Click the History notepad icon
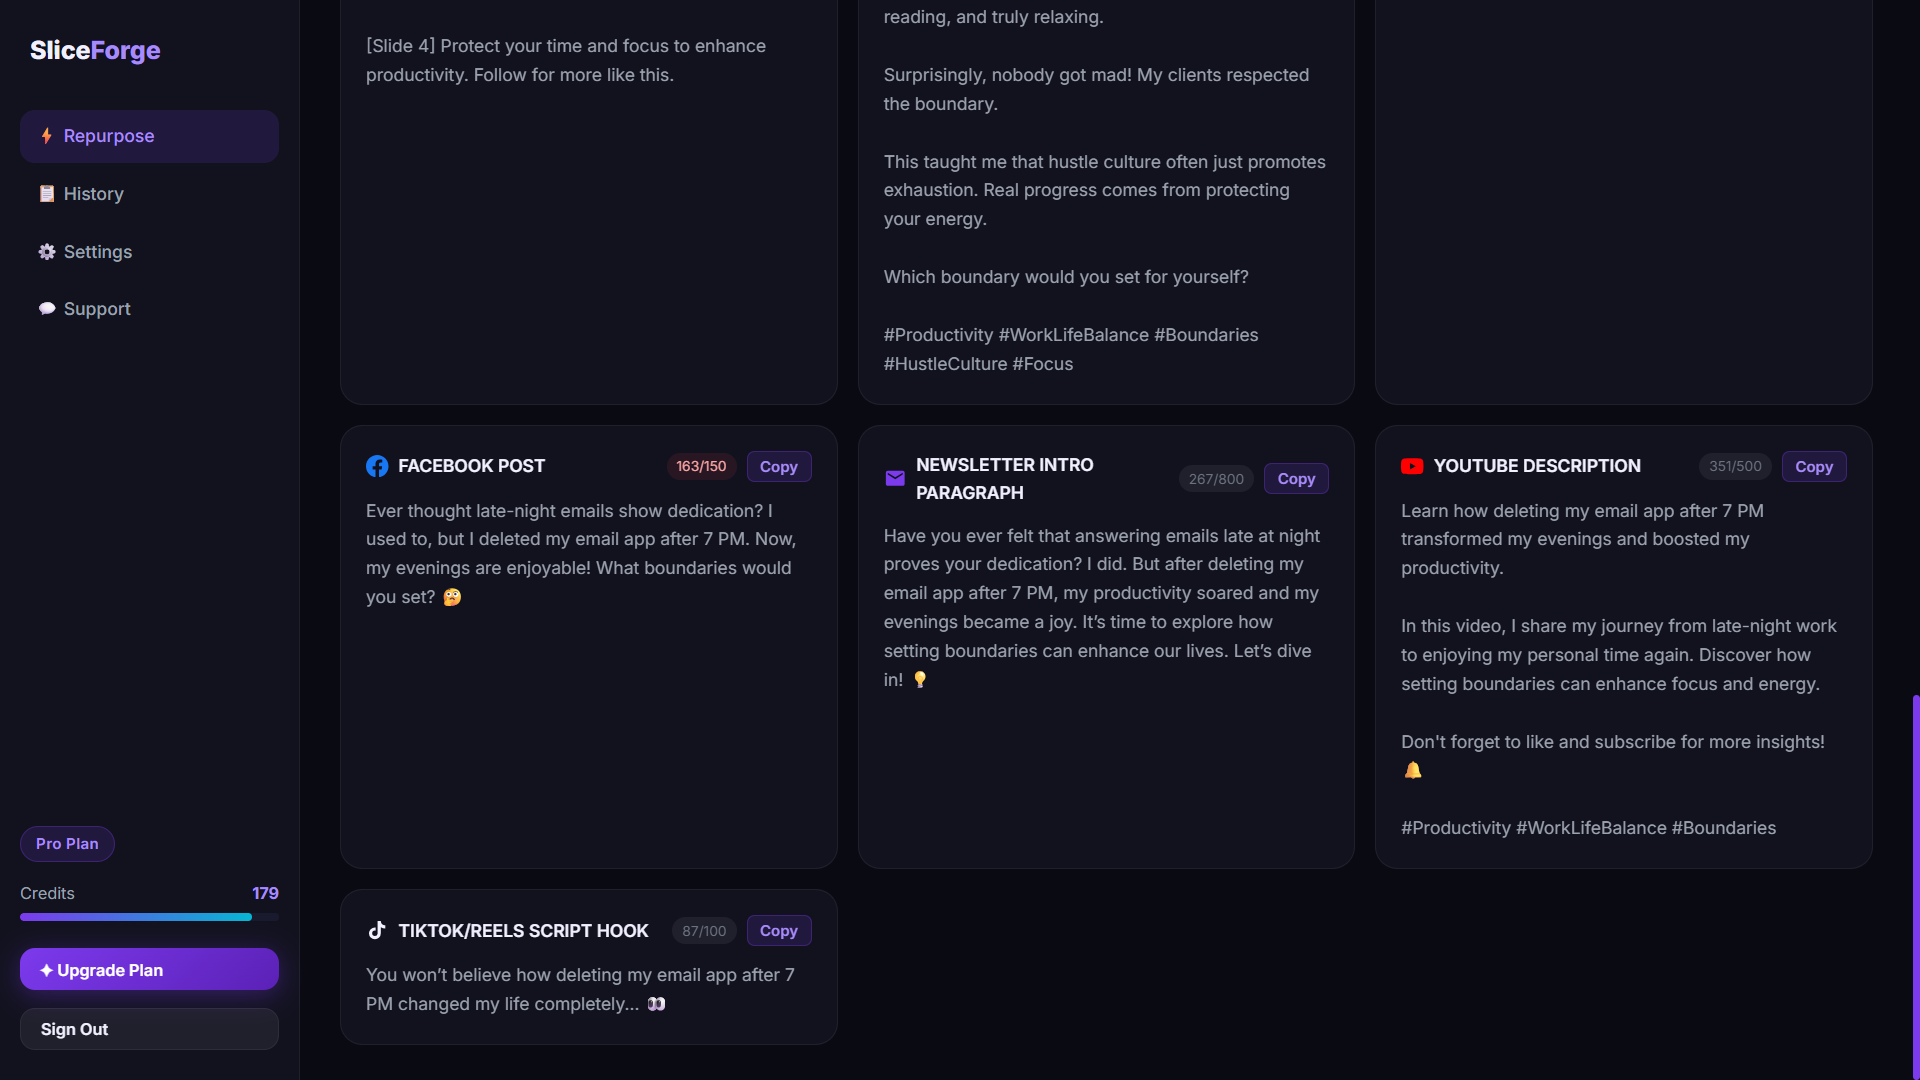 pos(46,194)
